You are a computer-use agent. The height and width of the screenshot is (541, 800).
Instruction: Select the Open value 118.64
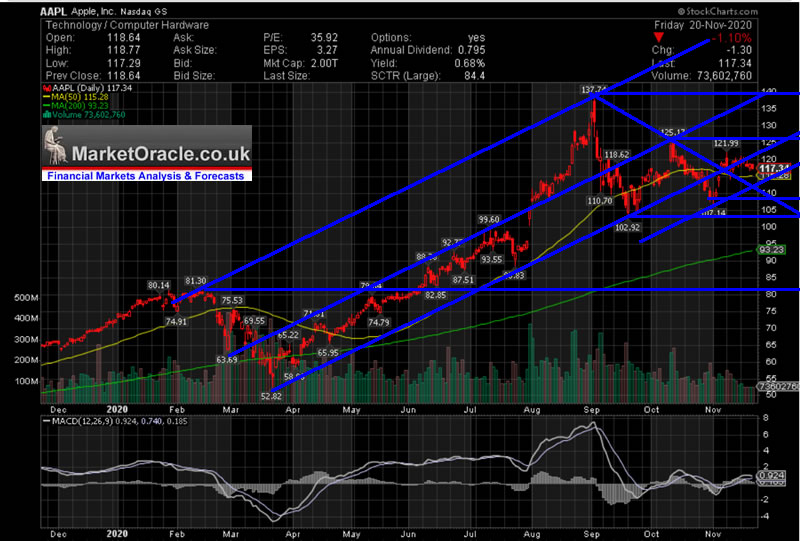tap(123, 38)
